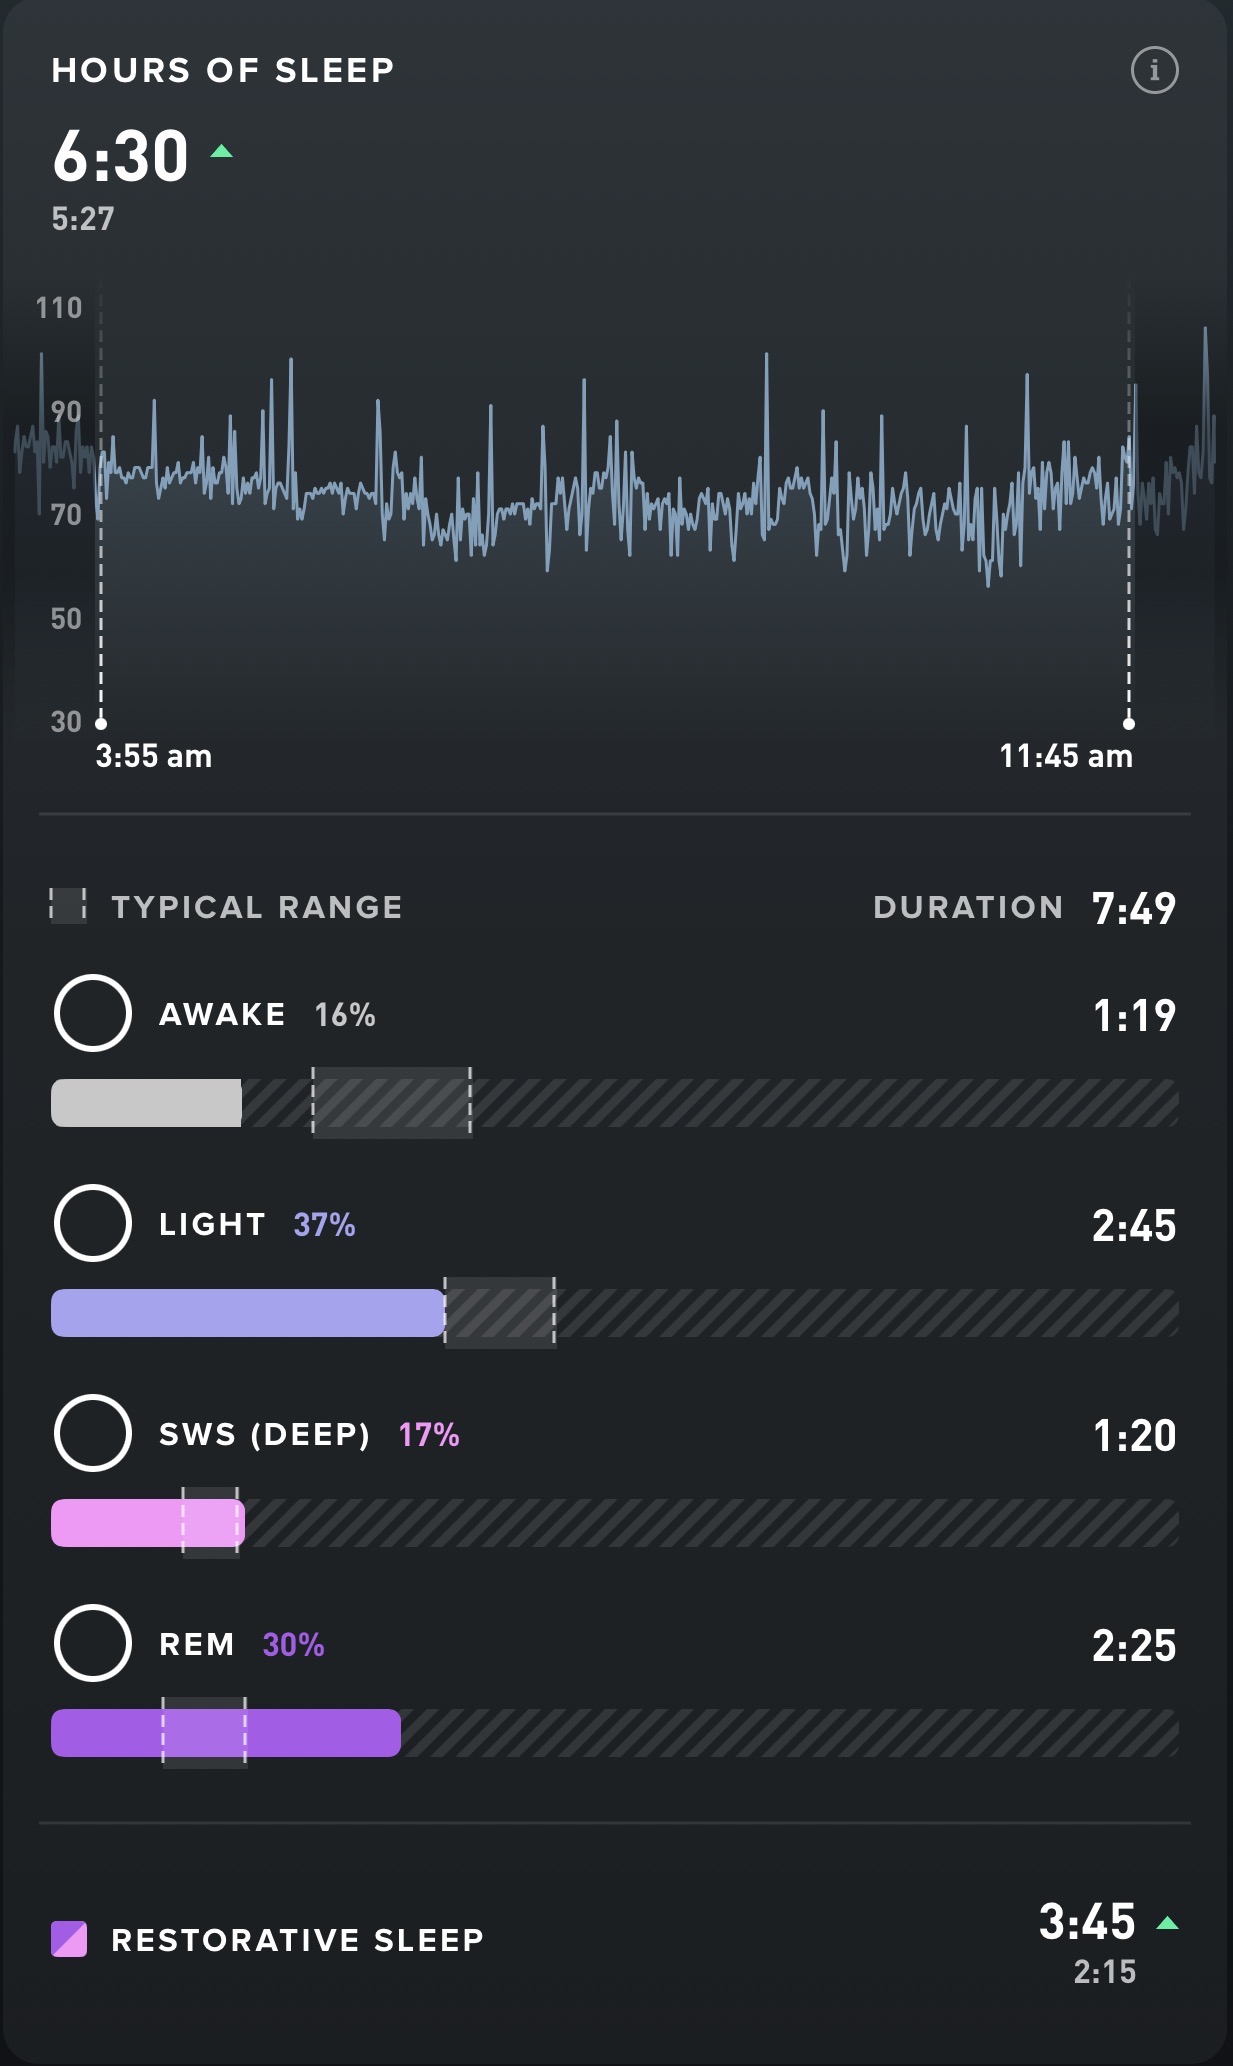The width and height of the screenshot is (1233, 2066).
Task: Toggle the Awake stage circle
Action: click(93, 1013)
